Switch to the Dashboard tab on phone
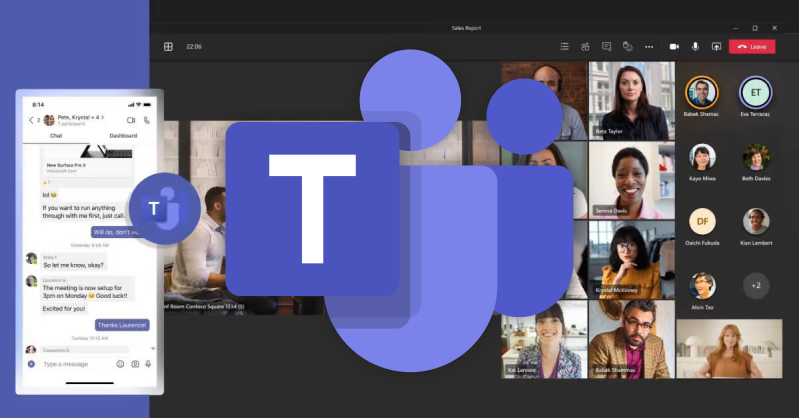This screenshot has width=799, height=418. click(123, 136)
